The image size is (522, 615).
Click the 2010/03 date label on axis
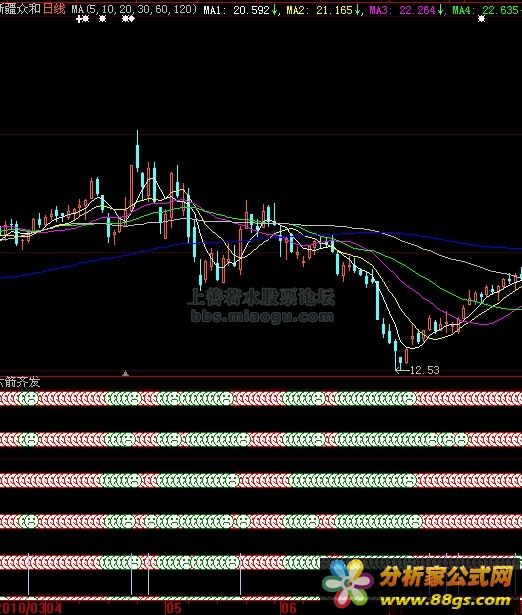click(23, 609)
